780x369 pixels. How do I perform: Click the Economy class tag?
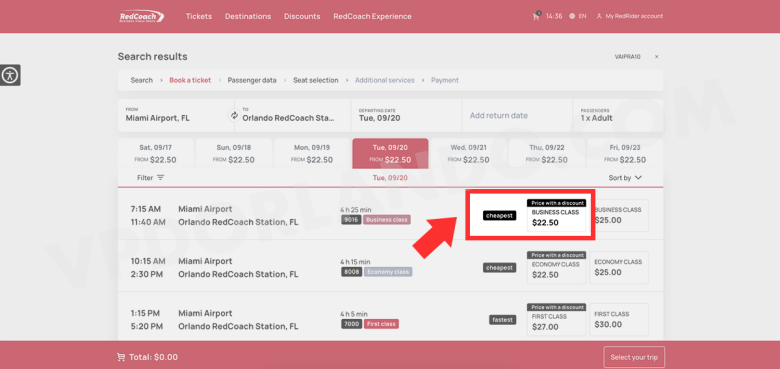(388, 272)
